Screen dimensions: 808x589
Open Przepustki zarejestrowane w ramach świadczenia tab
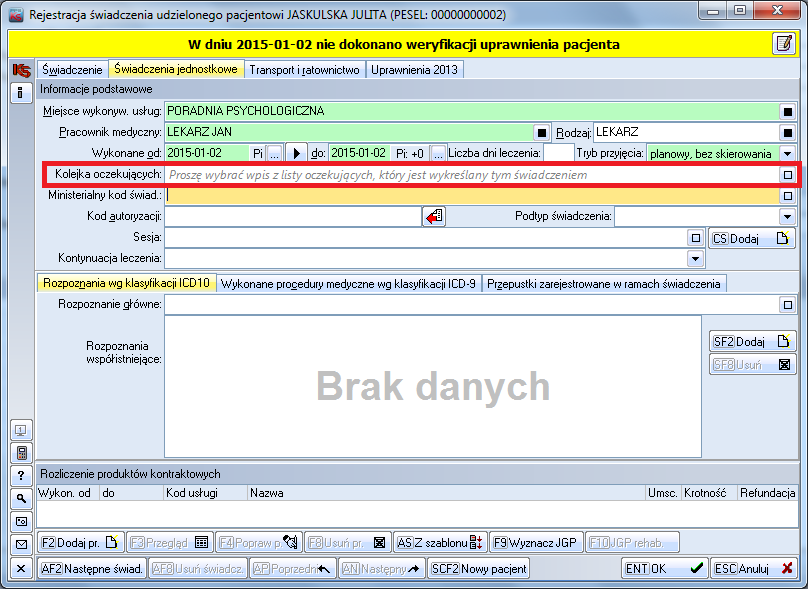click(x=603, y=283)
